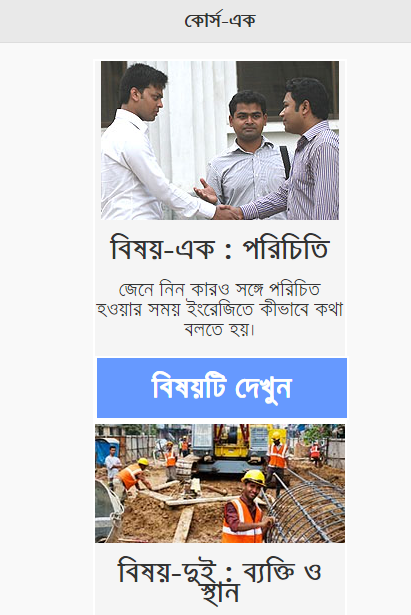Click the man in the white t-shirt at the construction site
Screen dimensions: 411x615
coord(113,466)
